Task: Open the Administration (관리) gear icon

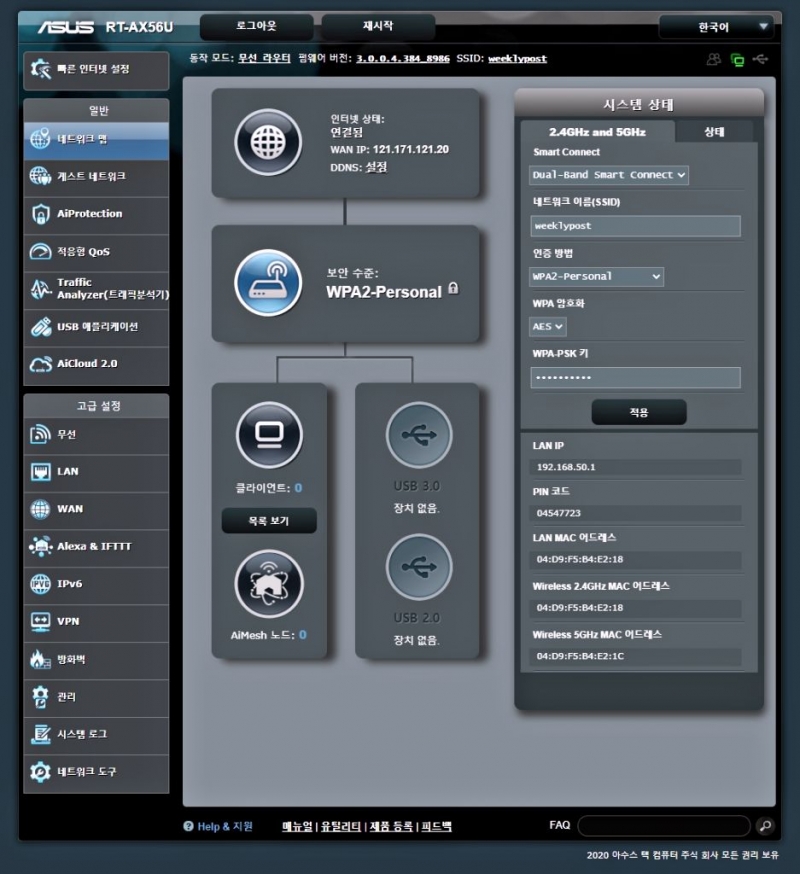Action: [x=40, y=697]
